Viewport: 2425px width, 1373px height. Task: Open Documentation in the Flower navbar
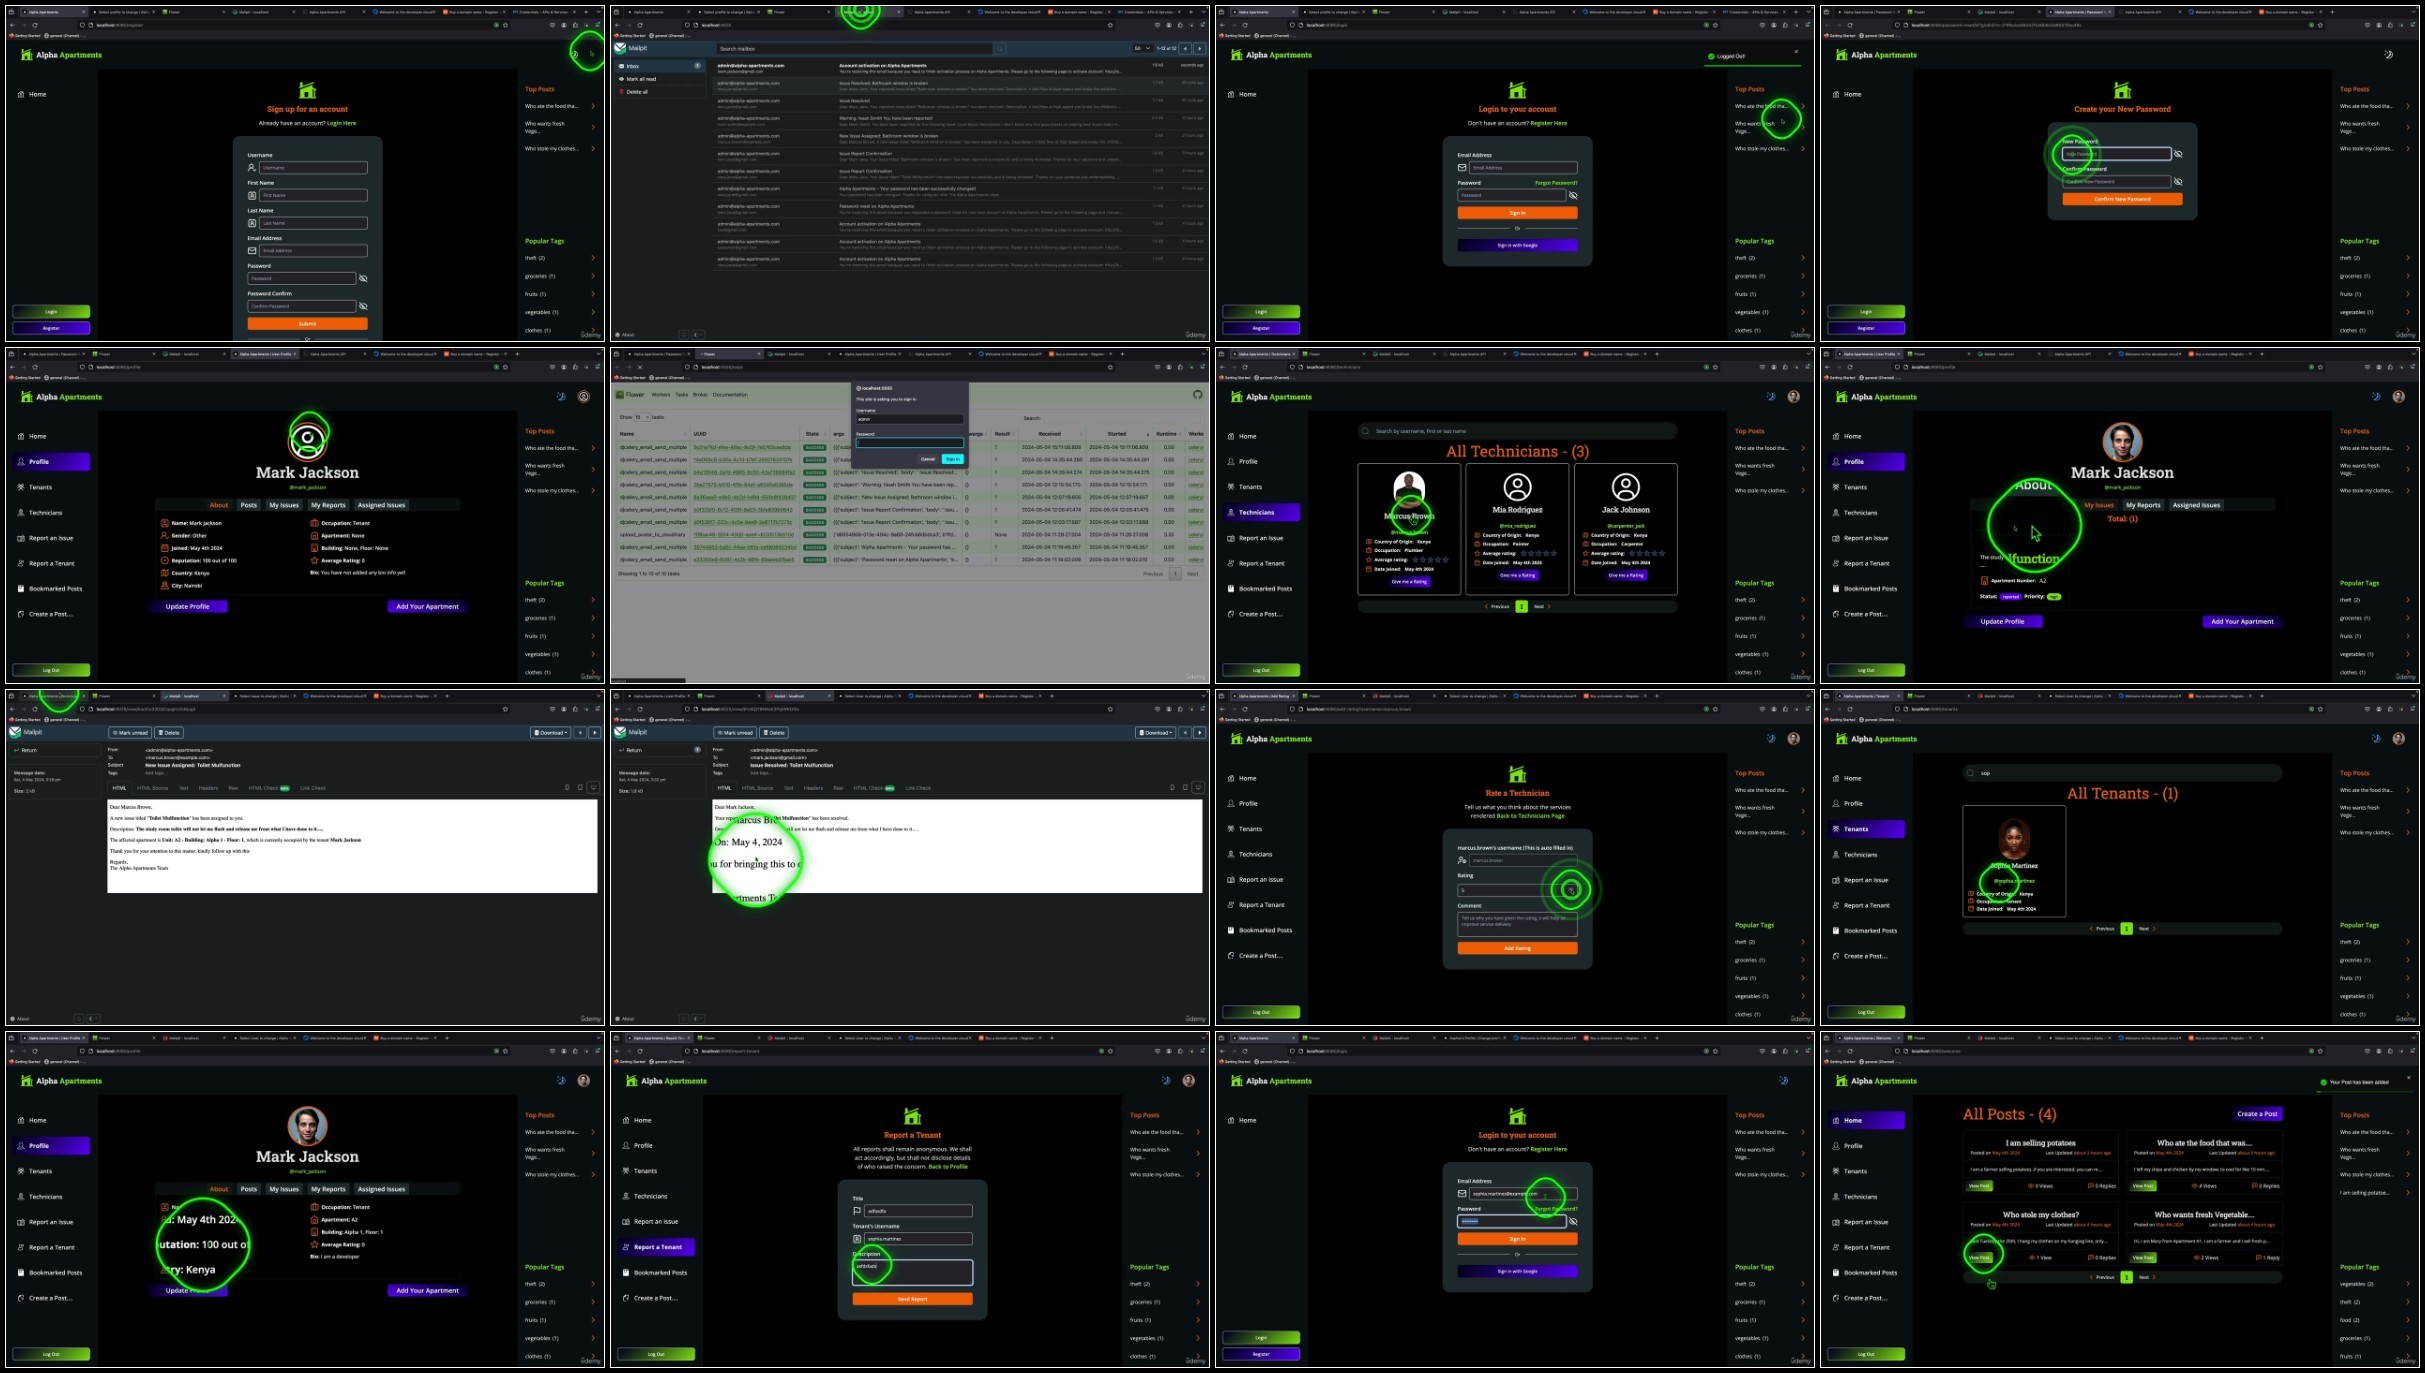coord(730,395)
